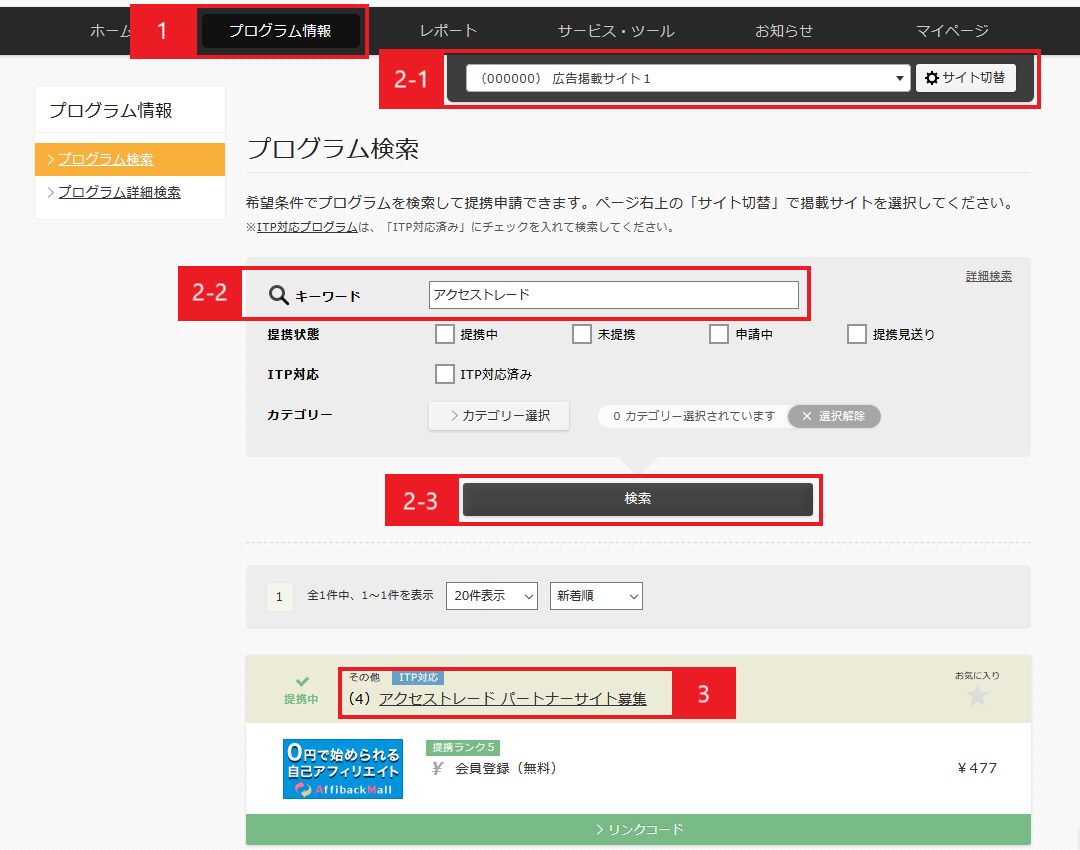Enable the ITP対応済み checkbox
The width and height of the screenshot is (1080, 850).
pyautogui.click(x=445, y=374)
